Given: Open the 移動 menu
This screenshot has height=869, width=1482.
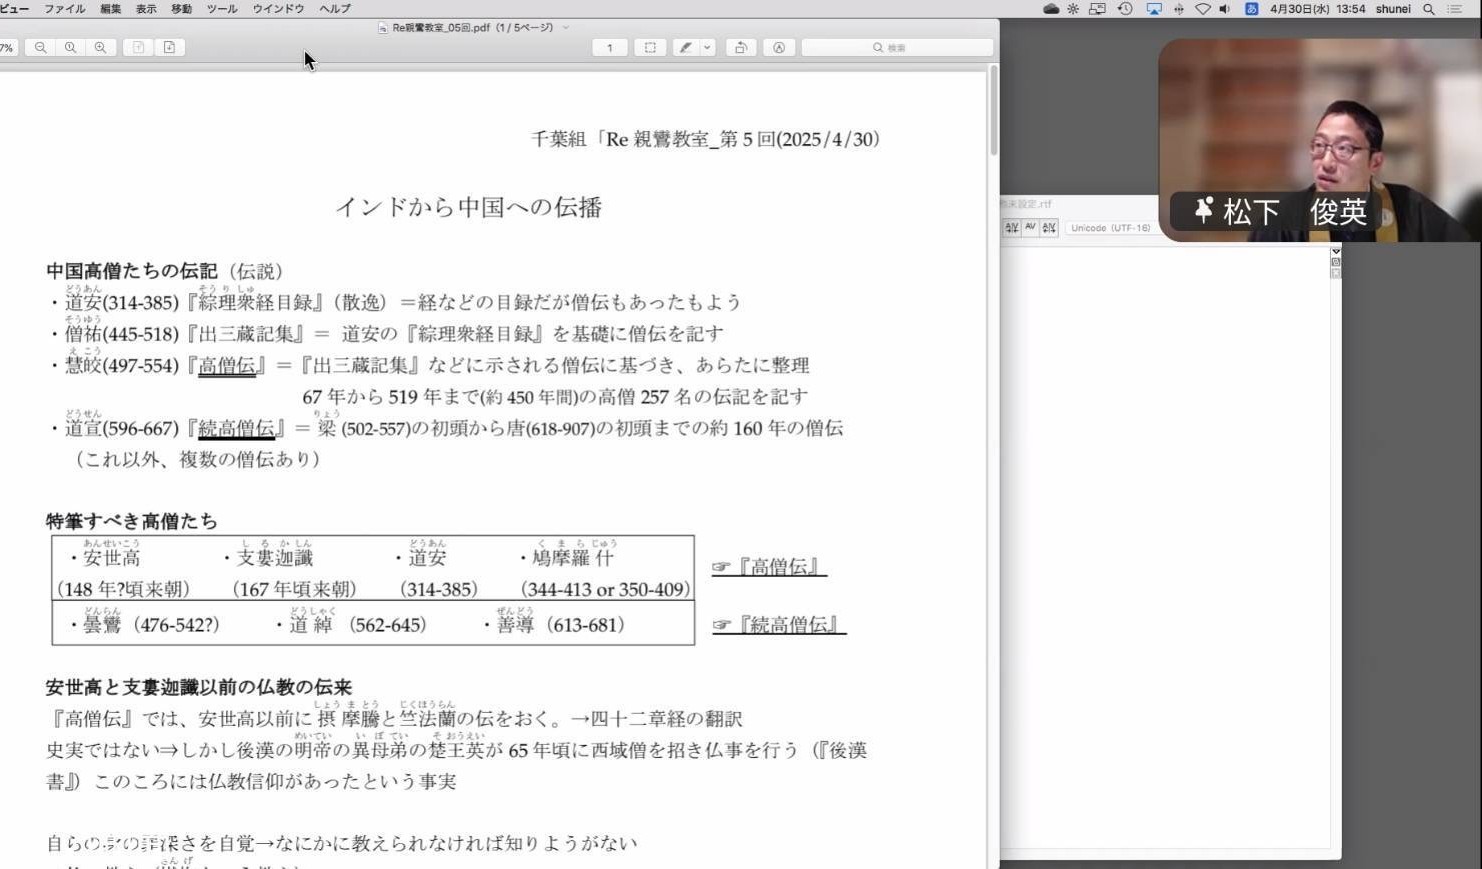Looking at the screenshot, I should tap(181, 9).
